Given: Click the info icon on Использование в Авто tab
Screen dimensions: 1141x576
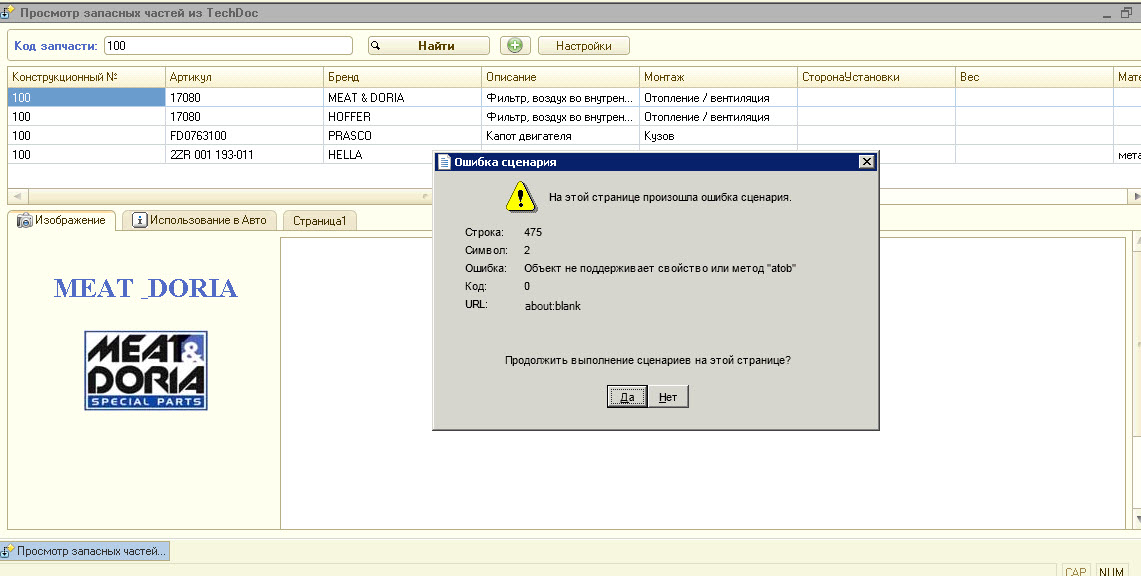Looking at the screenshot, I should pyautogui.click(x=140, y=220).
